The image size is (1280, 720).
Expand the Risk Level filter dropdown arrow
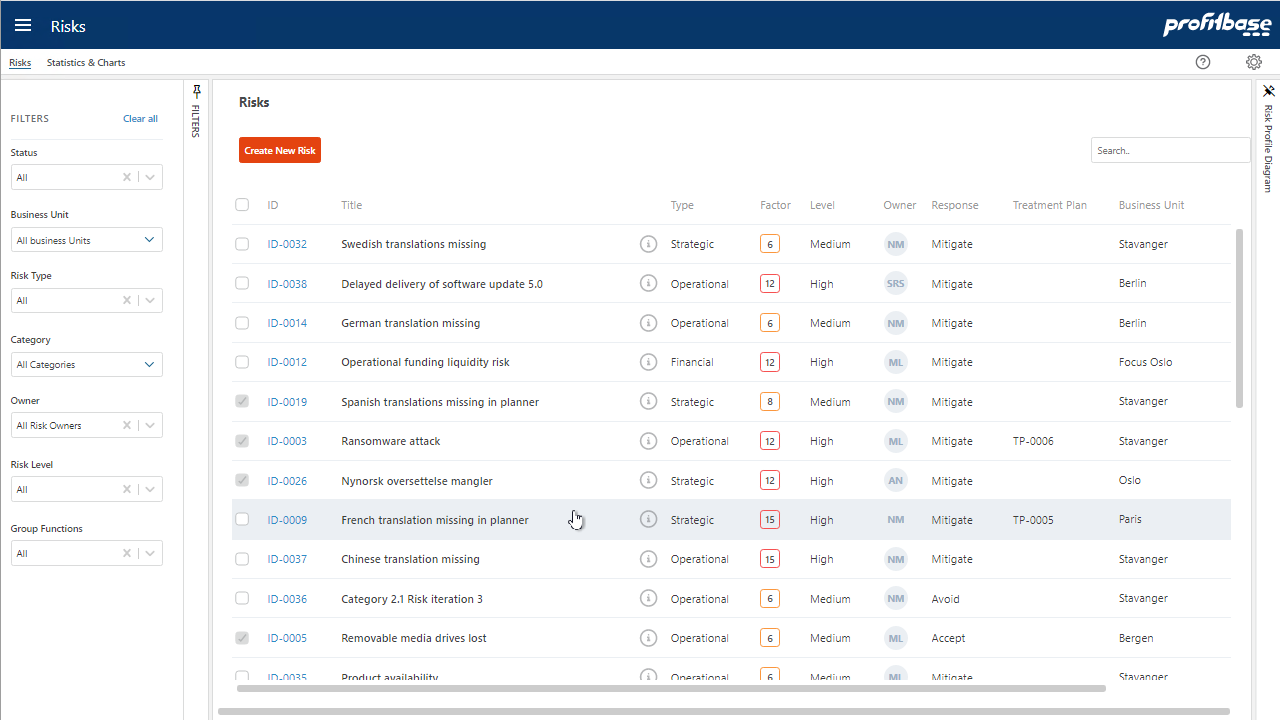(150, 489)
